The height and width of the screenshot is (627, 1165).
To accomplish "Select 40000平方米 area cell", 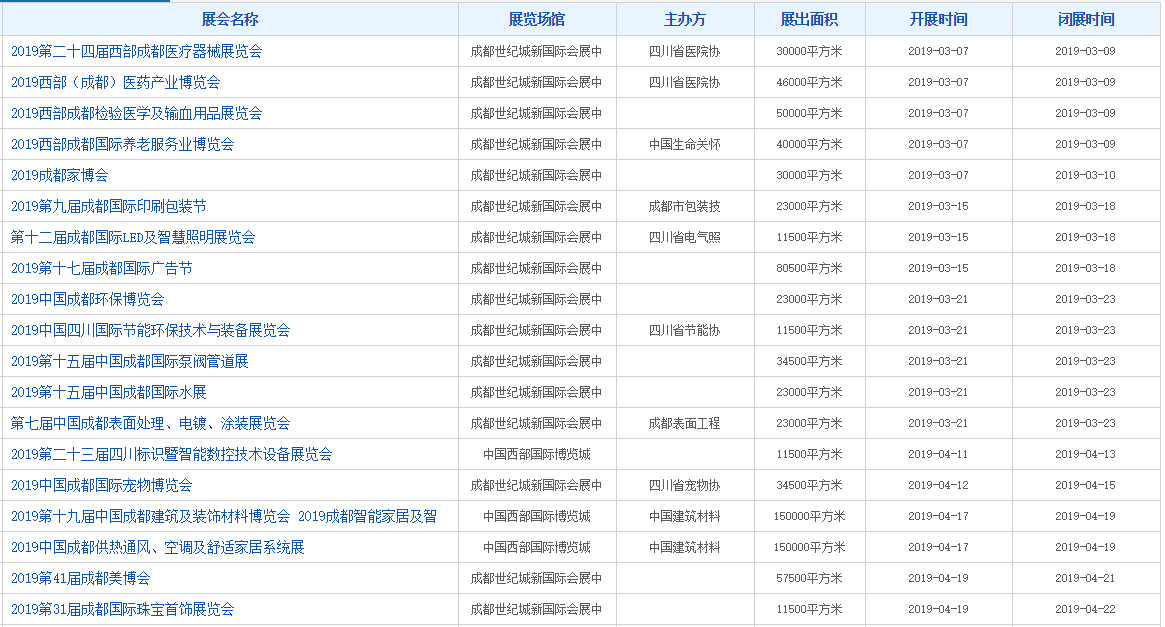I will tap(809, 144).
